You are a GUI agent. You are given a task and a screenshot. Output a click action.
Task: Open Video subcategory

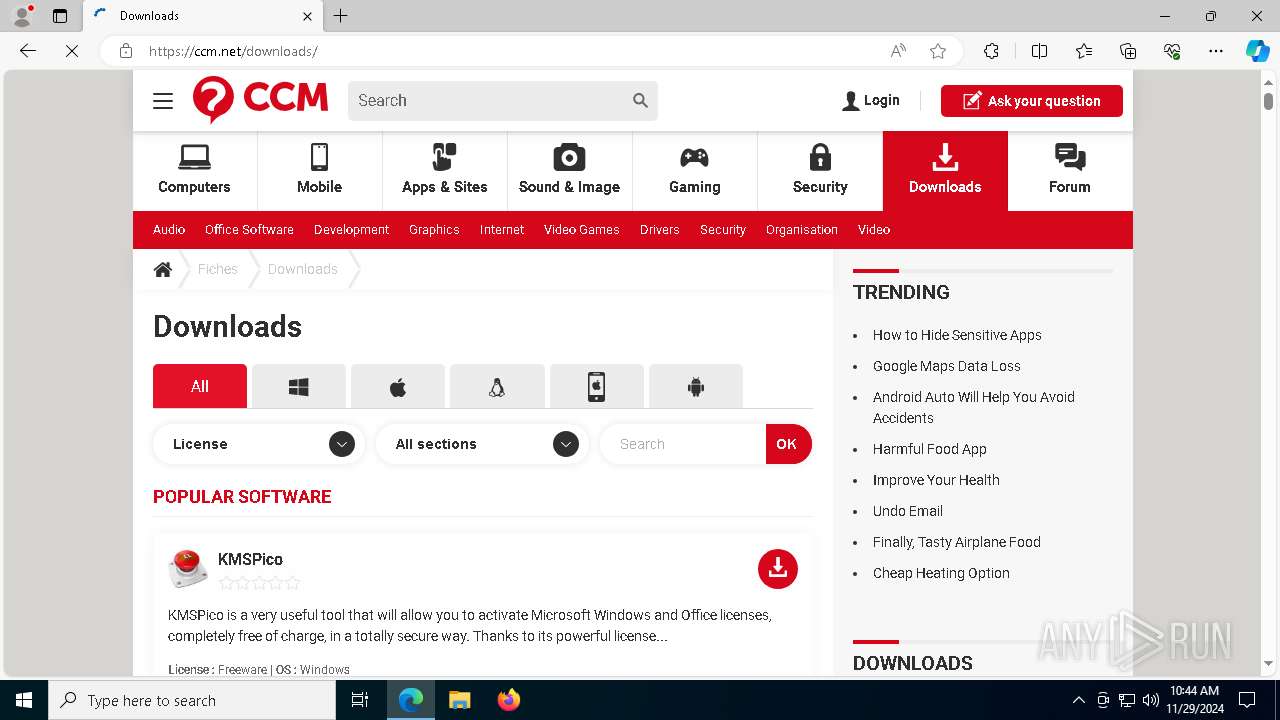pos(874,230)
